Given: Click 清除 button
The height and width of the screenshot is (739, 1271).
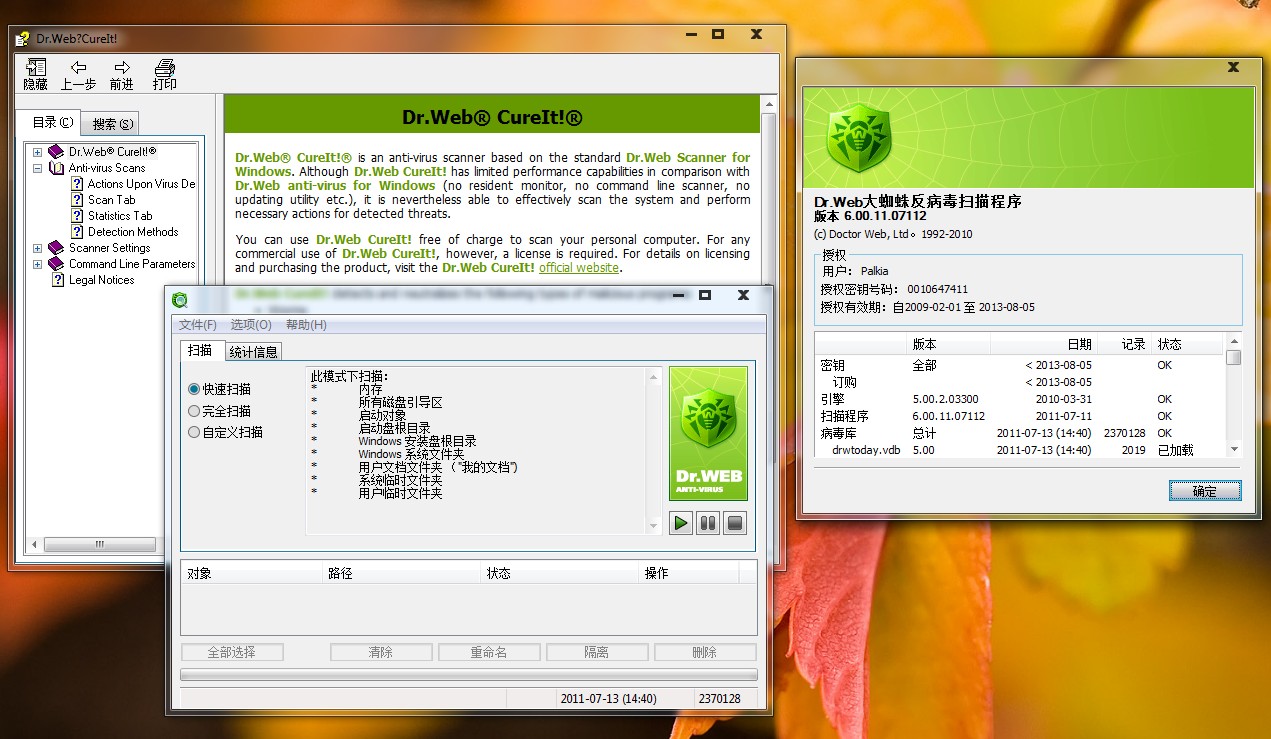Looking at the screenshot, I should 381,652.
